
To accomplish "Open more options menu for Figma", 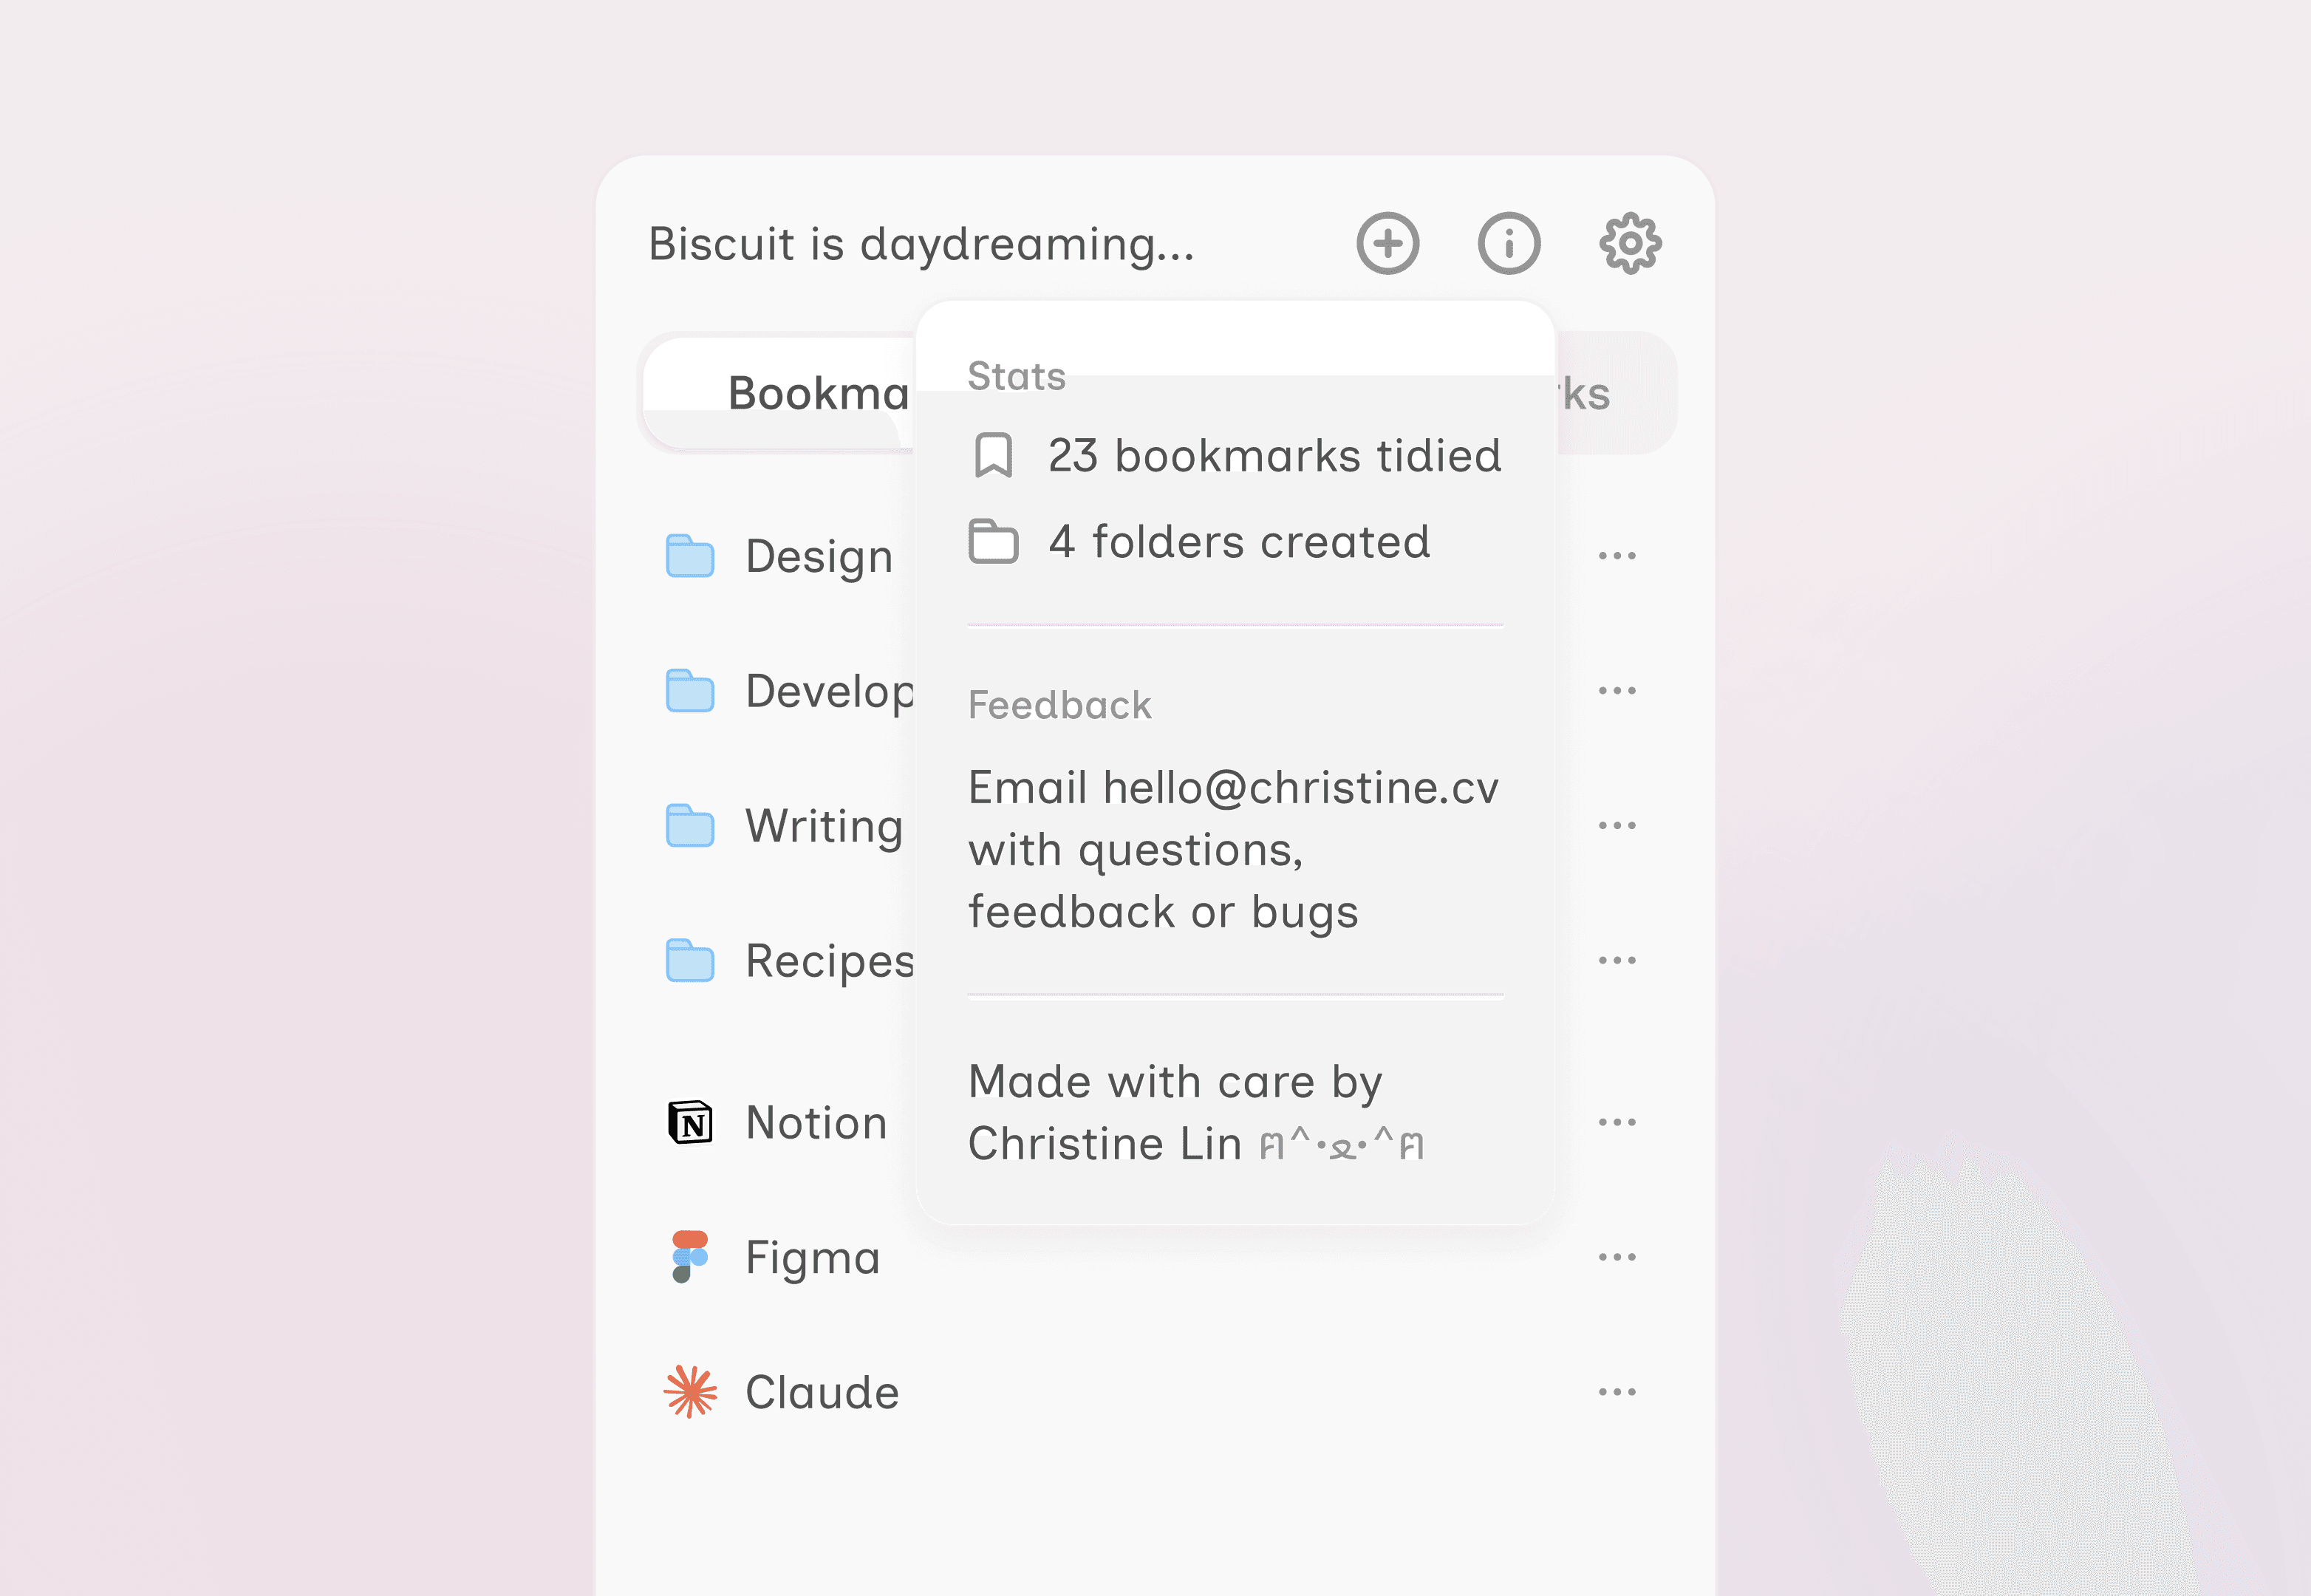I will pyautogui.click(x=1616, y=1257).
